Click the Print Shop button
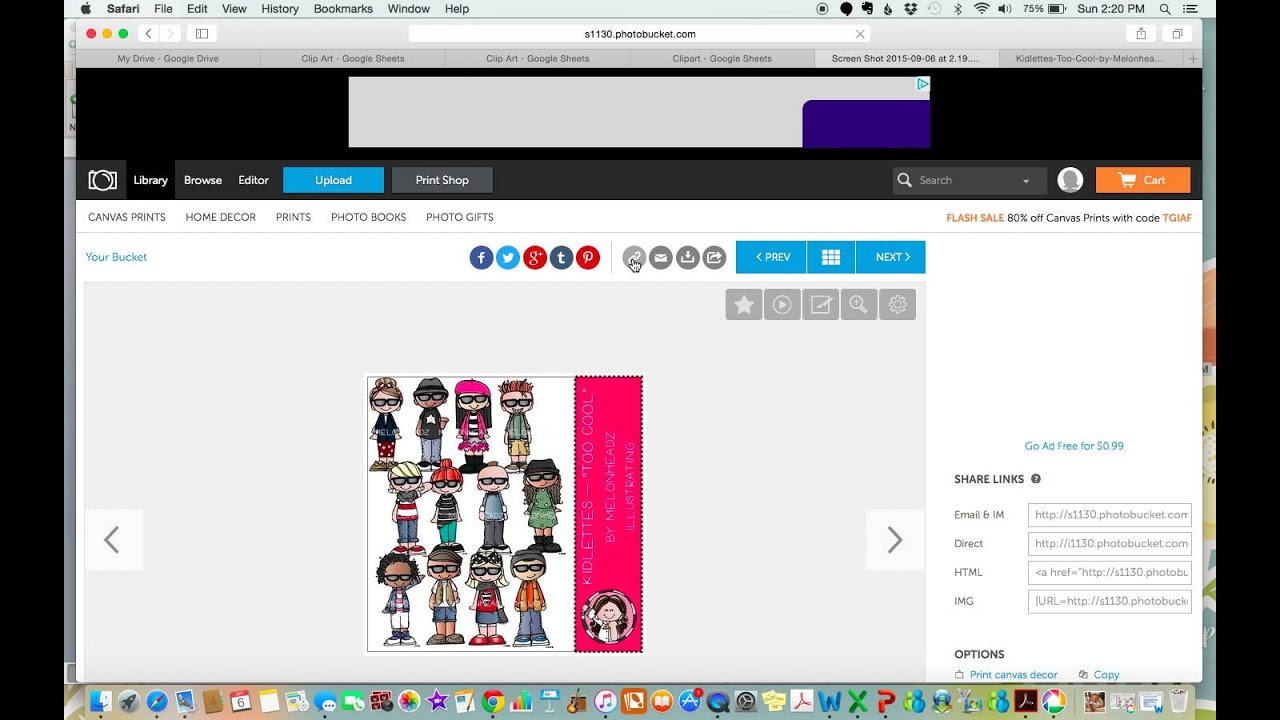Viewport: 1280px width, 720px height. pyautogui.click(x=442, y=180)
